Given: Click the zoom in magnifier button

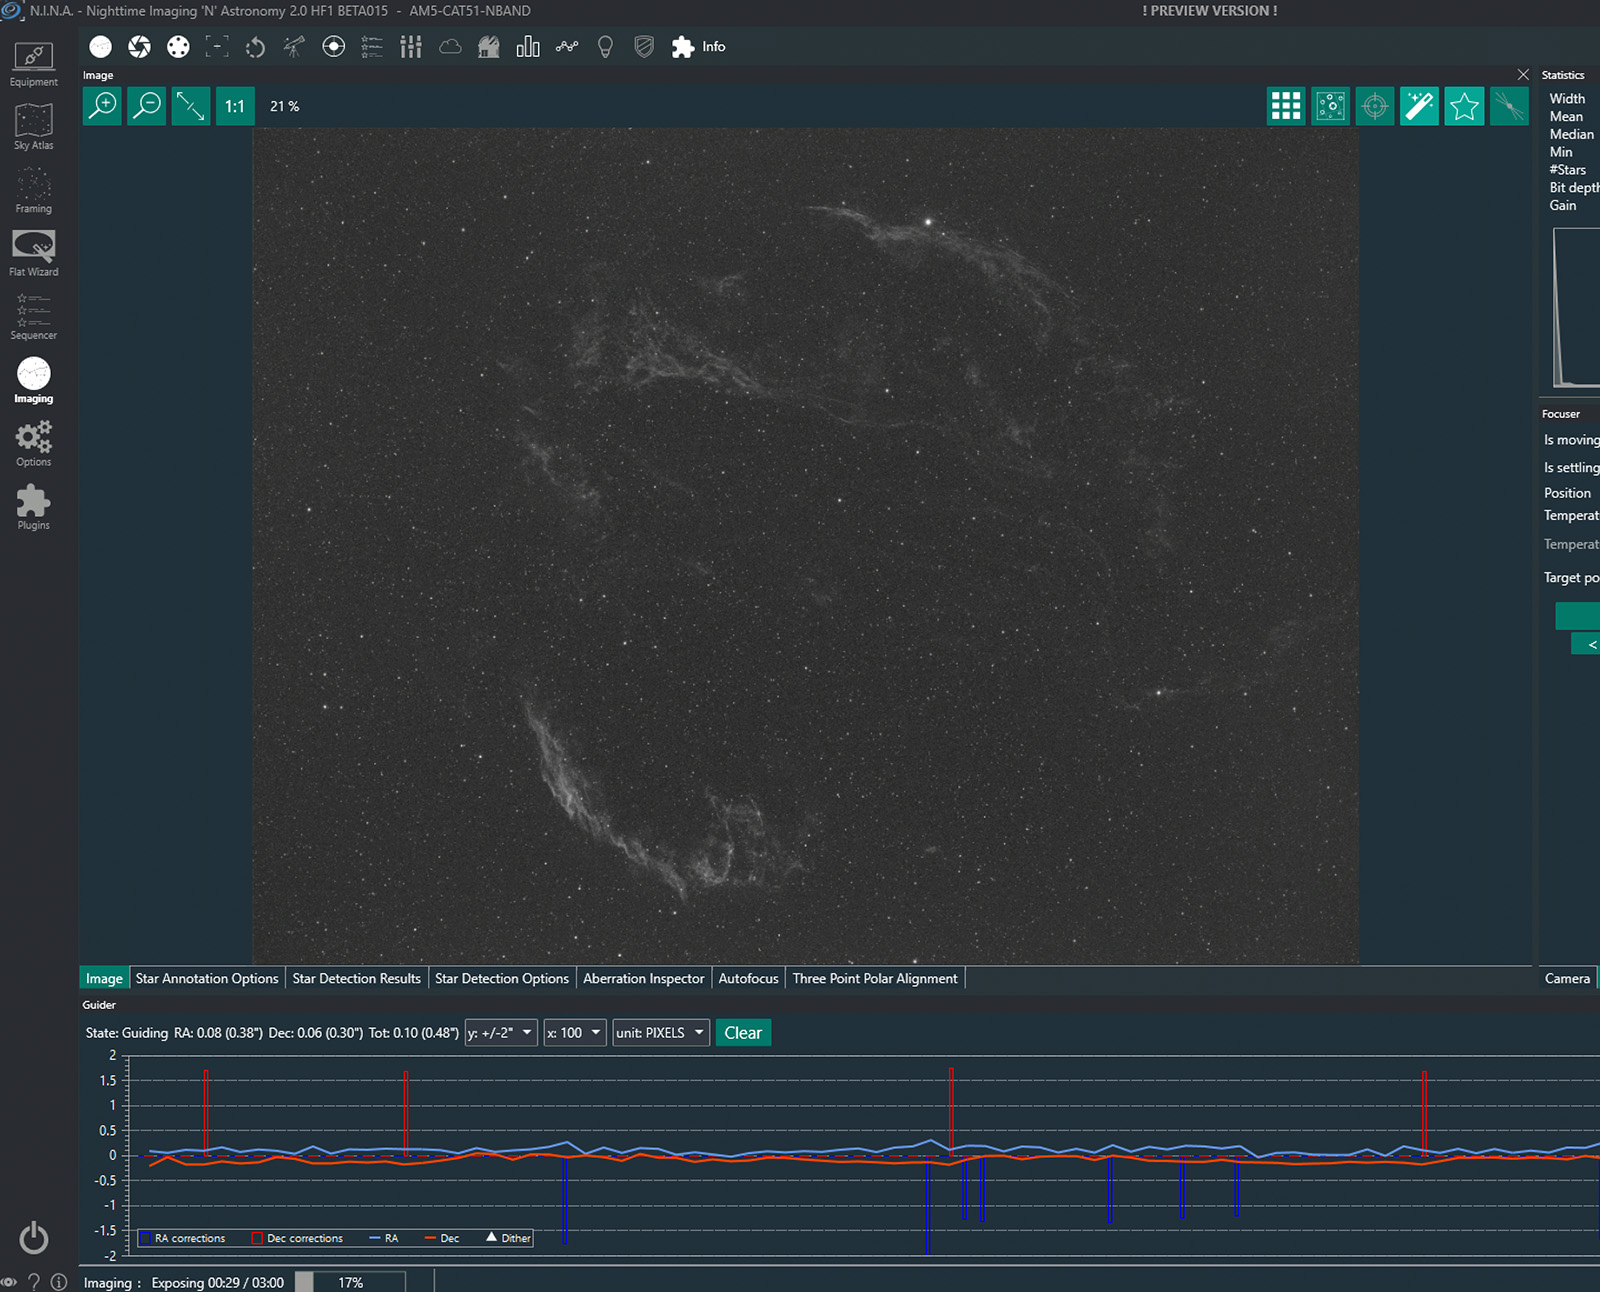Looking at the screenshot, I should tap(102, 106).
